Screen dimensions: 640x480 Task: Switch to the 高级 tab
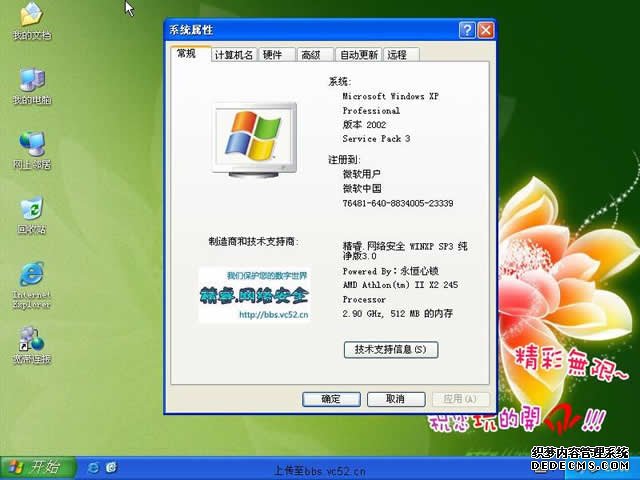point(316,55)
